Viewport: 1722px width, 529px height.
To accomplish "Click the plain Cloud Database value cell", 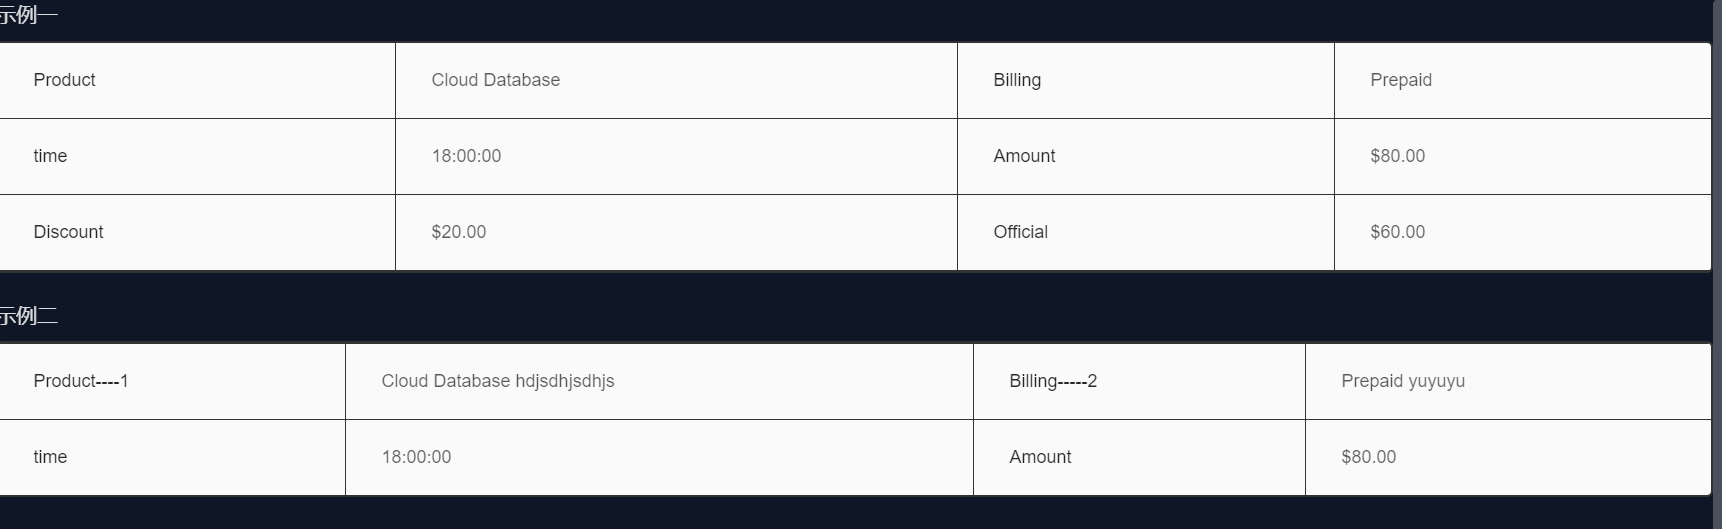I will [x=496, y=80].
